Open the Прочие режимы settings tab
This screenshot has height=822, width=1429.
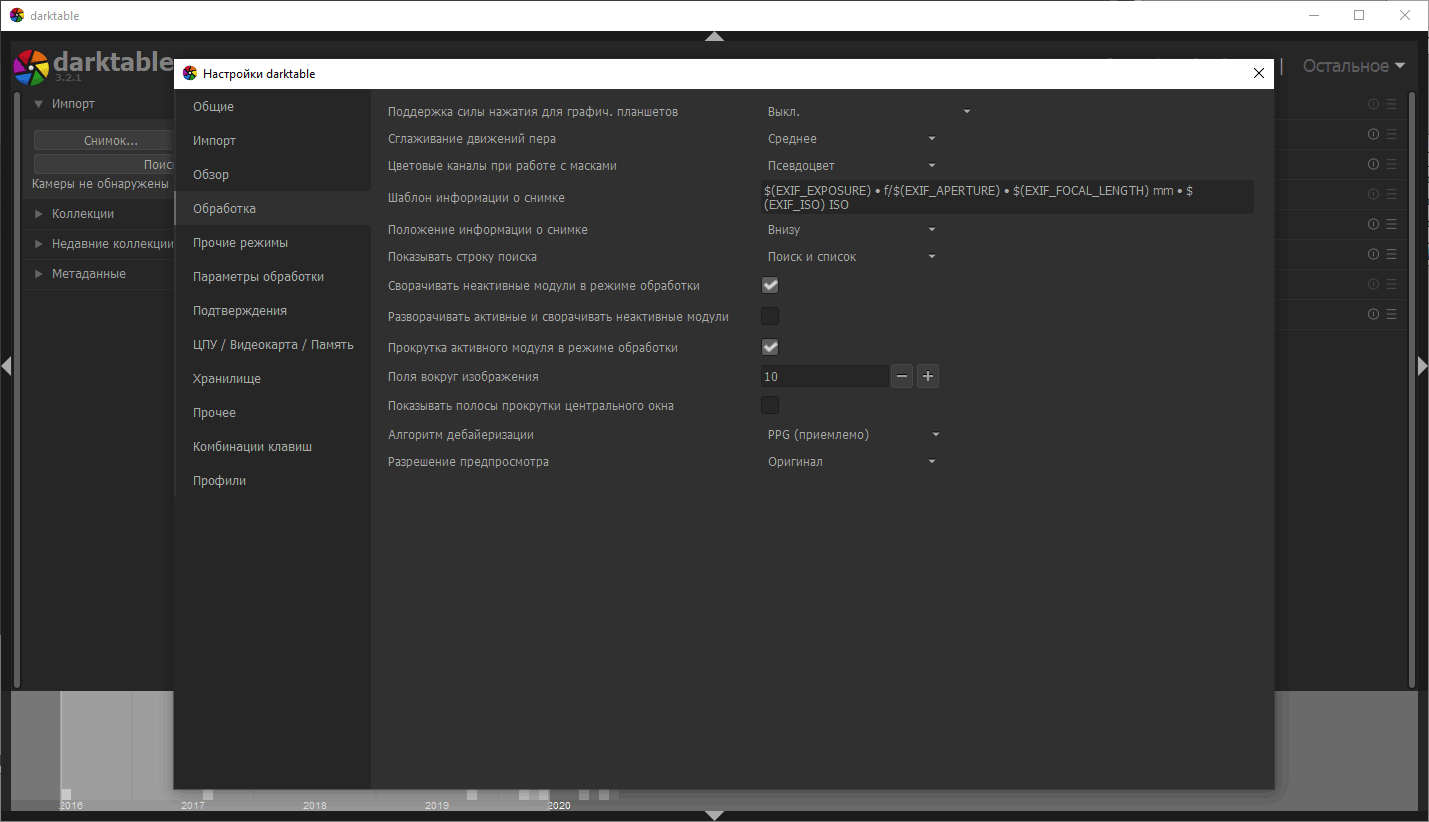272,242
